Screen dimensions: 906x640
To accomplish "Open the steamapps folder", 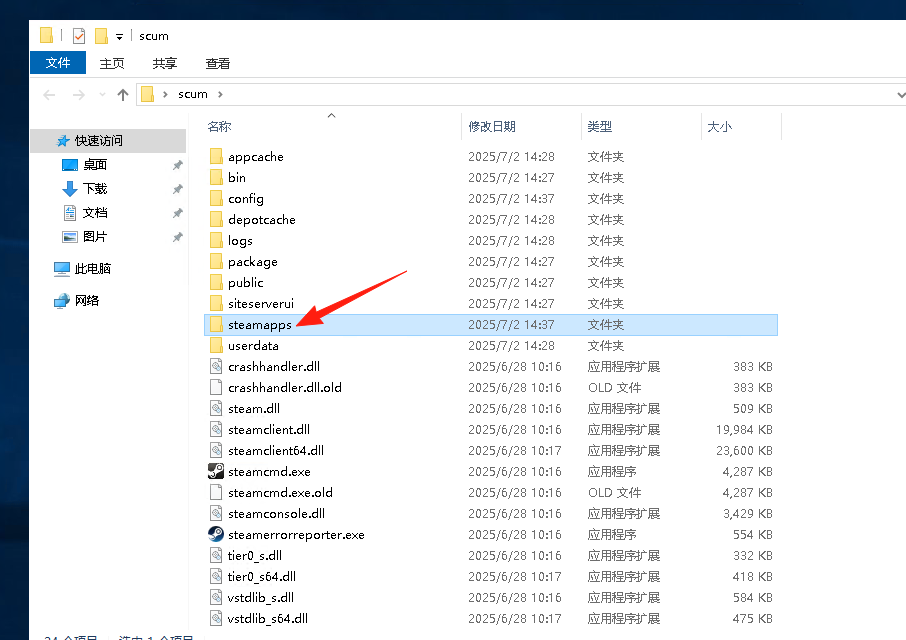I will click(260, 324).
